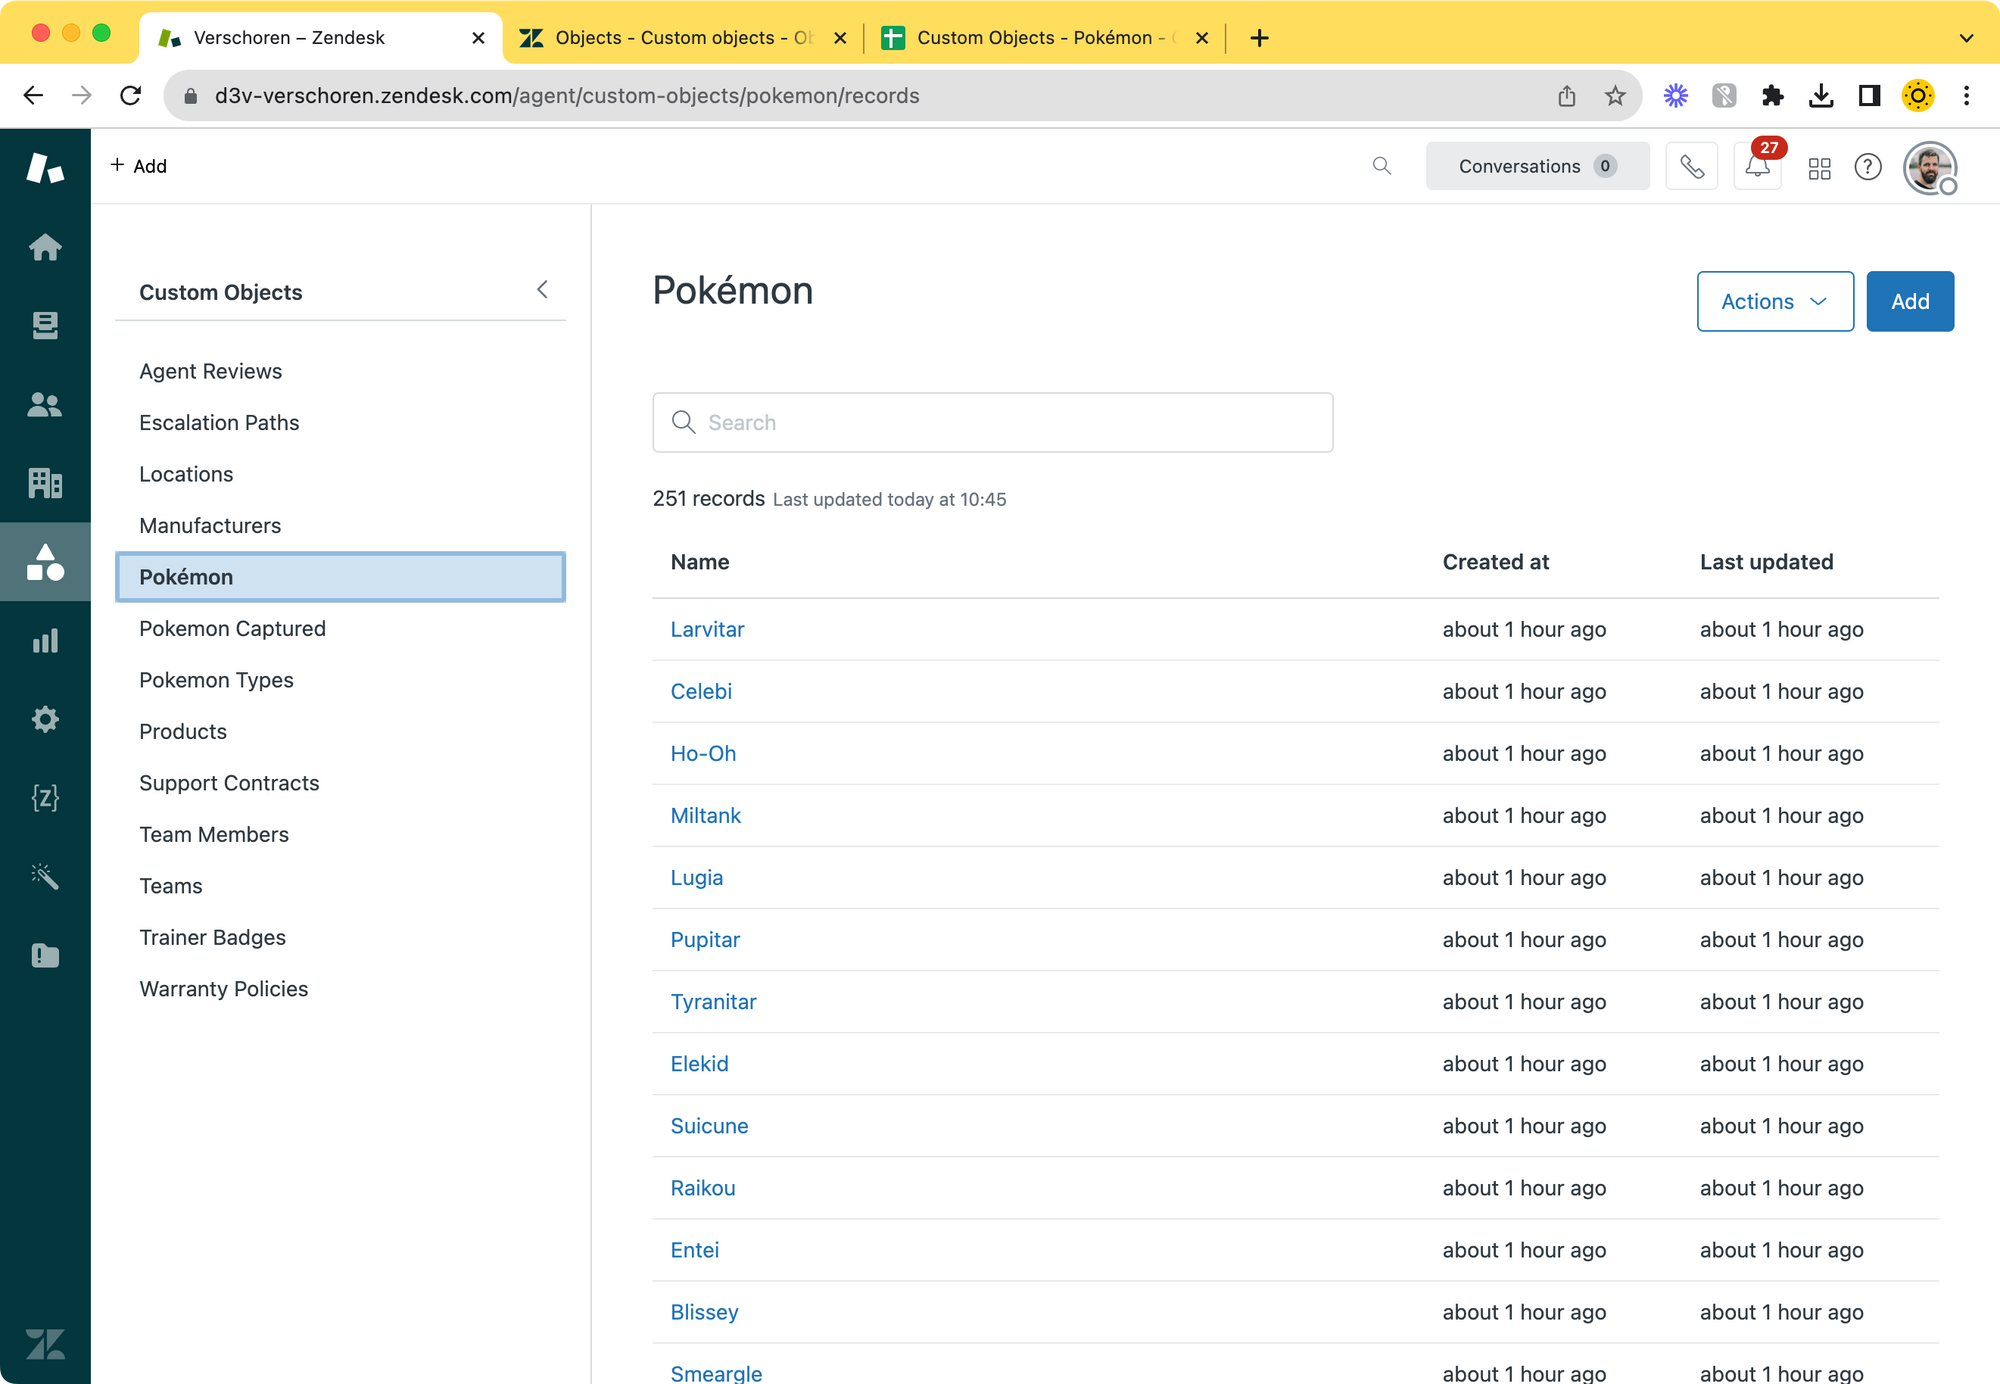Open the Conversations button
2000x1384 pixels.
pyautogui.click(x=1536, y=166)
